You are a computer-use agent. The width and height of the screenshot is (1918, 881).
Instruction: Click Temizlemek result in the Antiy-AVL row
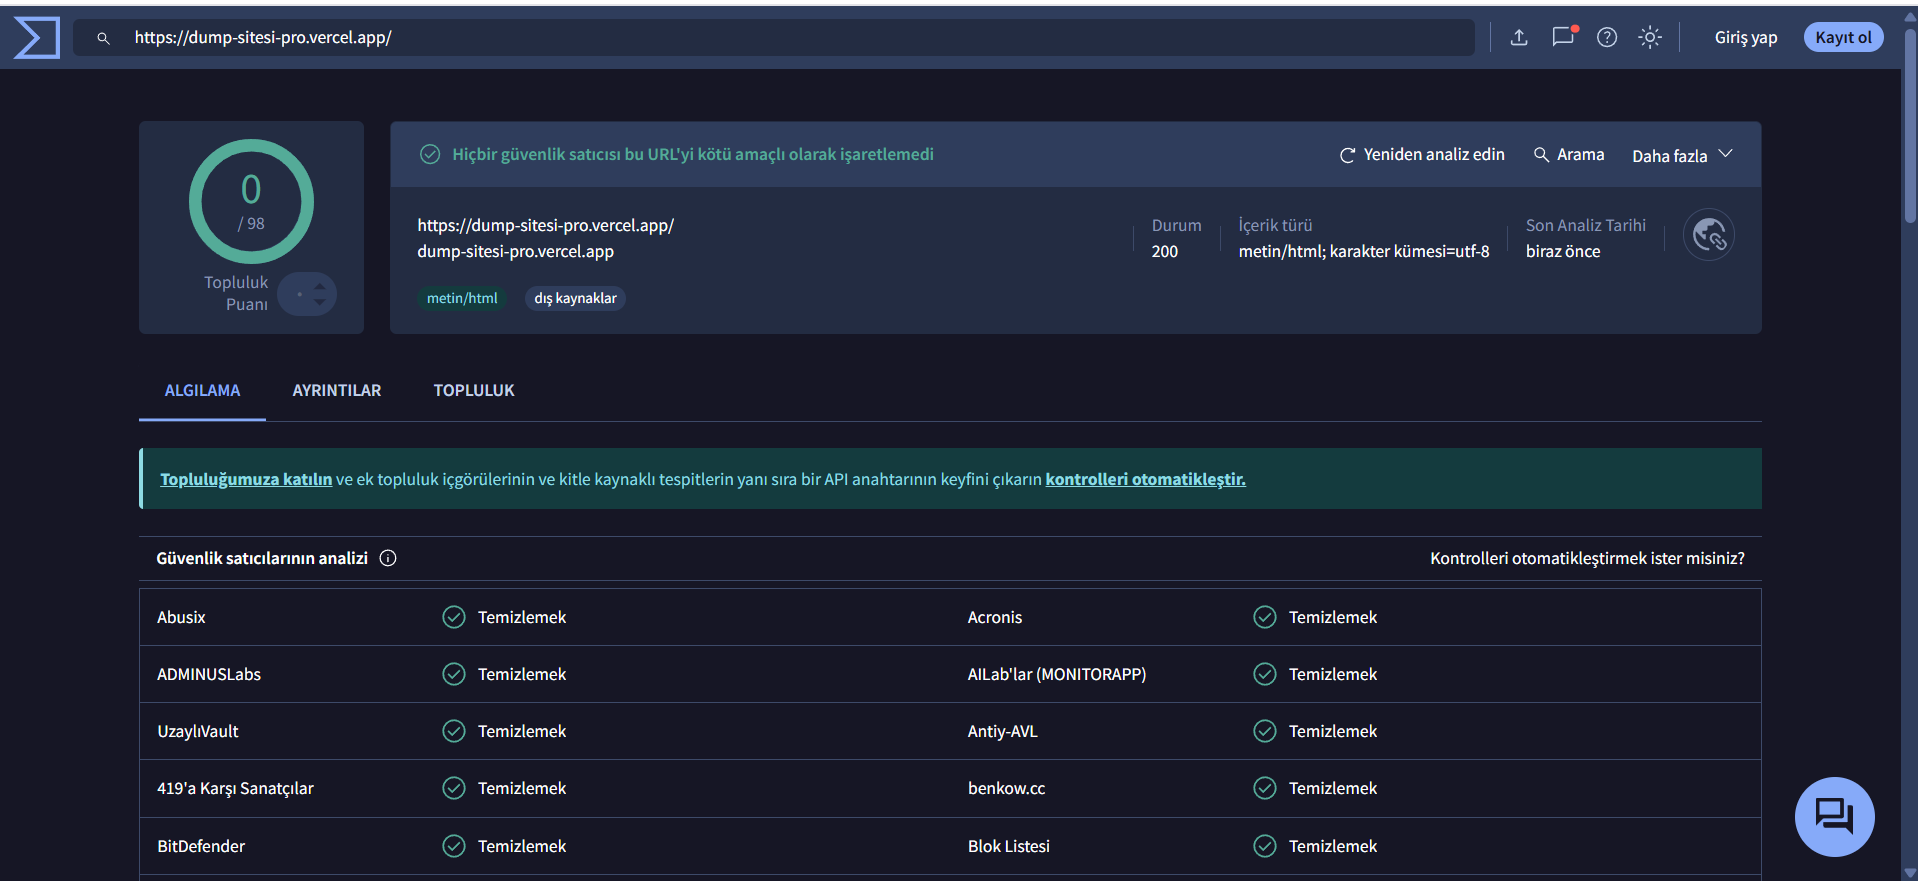click(1333, 731)
